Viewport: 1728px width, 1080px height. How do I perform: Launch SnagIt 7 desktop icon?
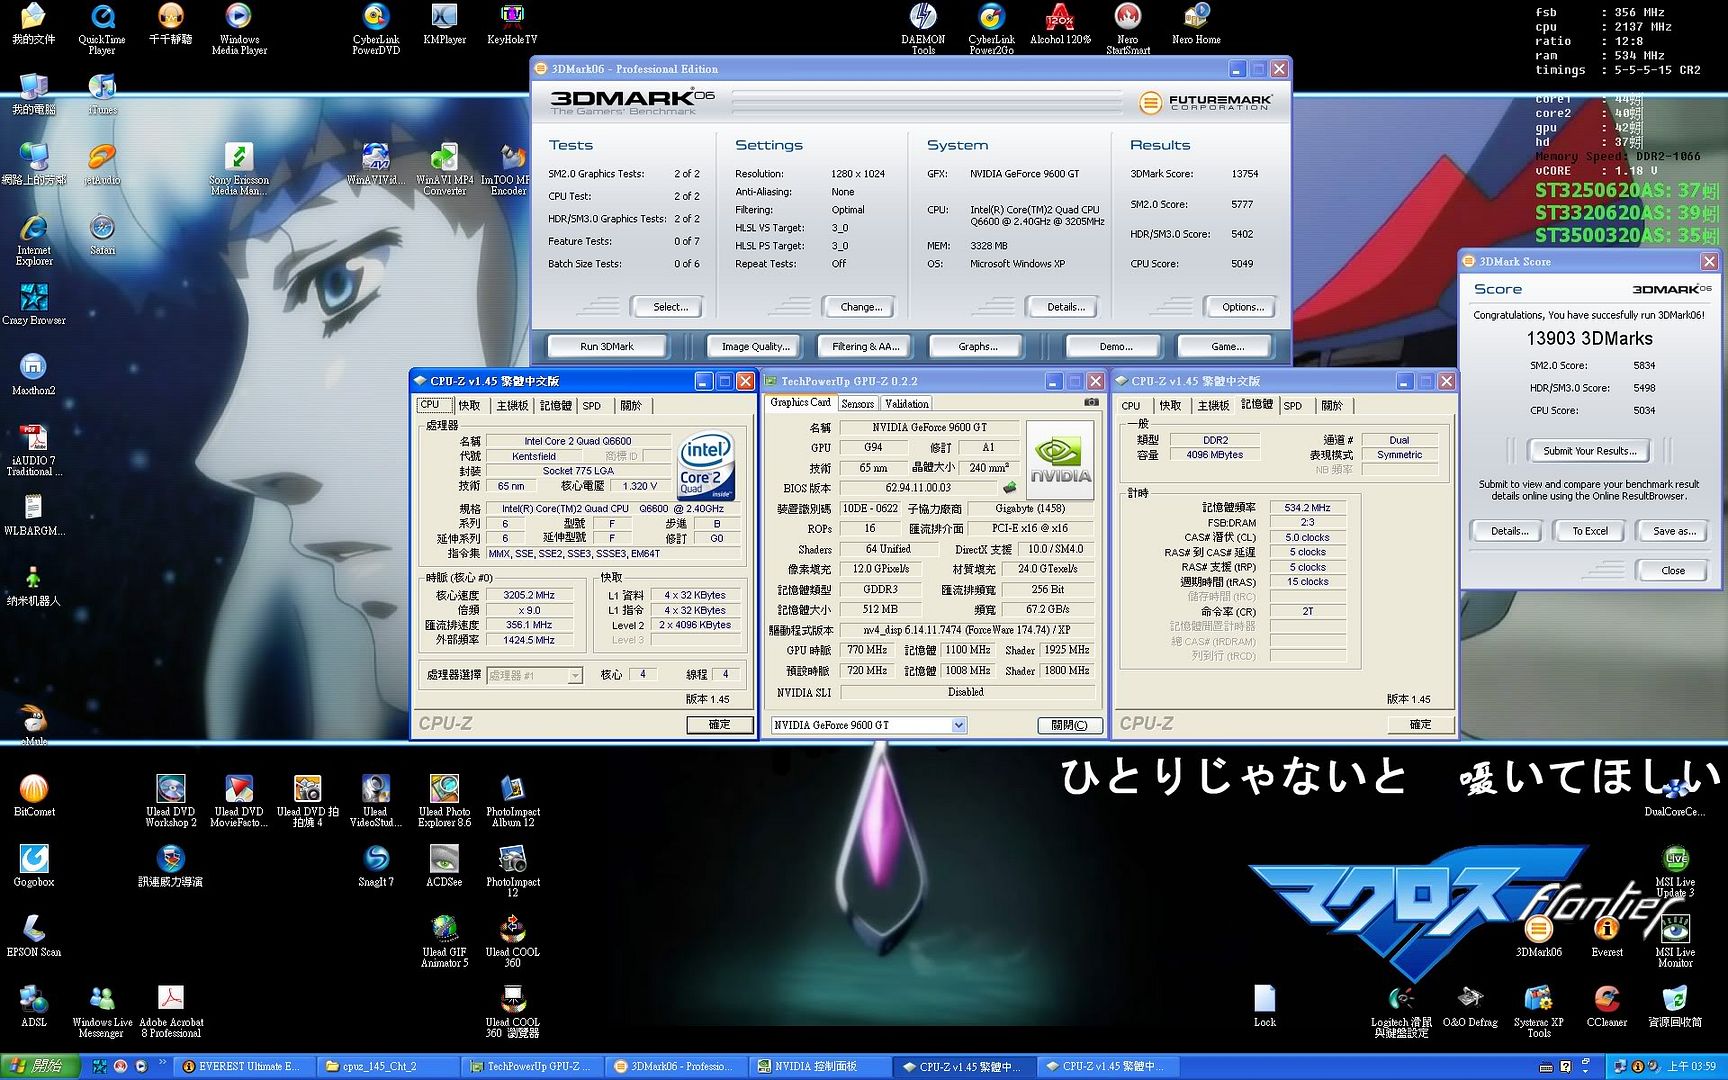[x=376, y=866]
